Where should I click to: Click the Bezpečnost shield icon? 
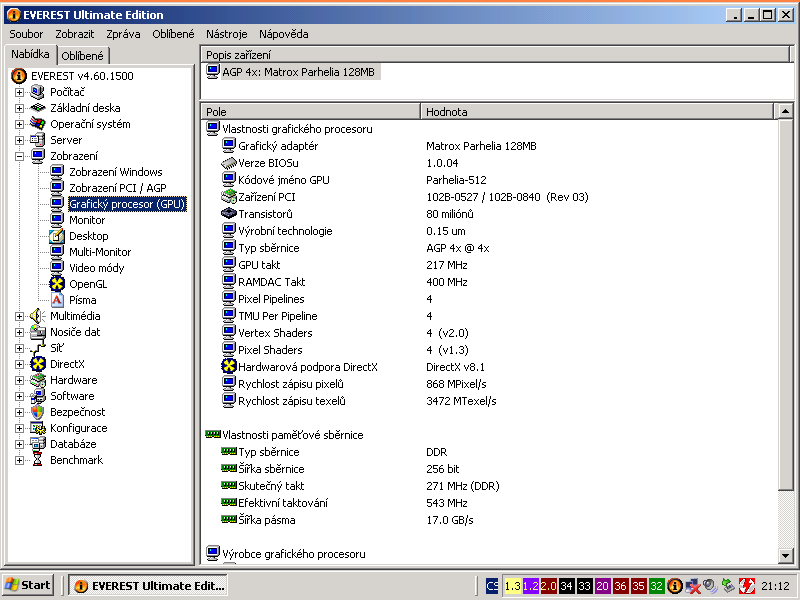pos(38,412)
